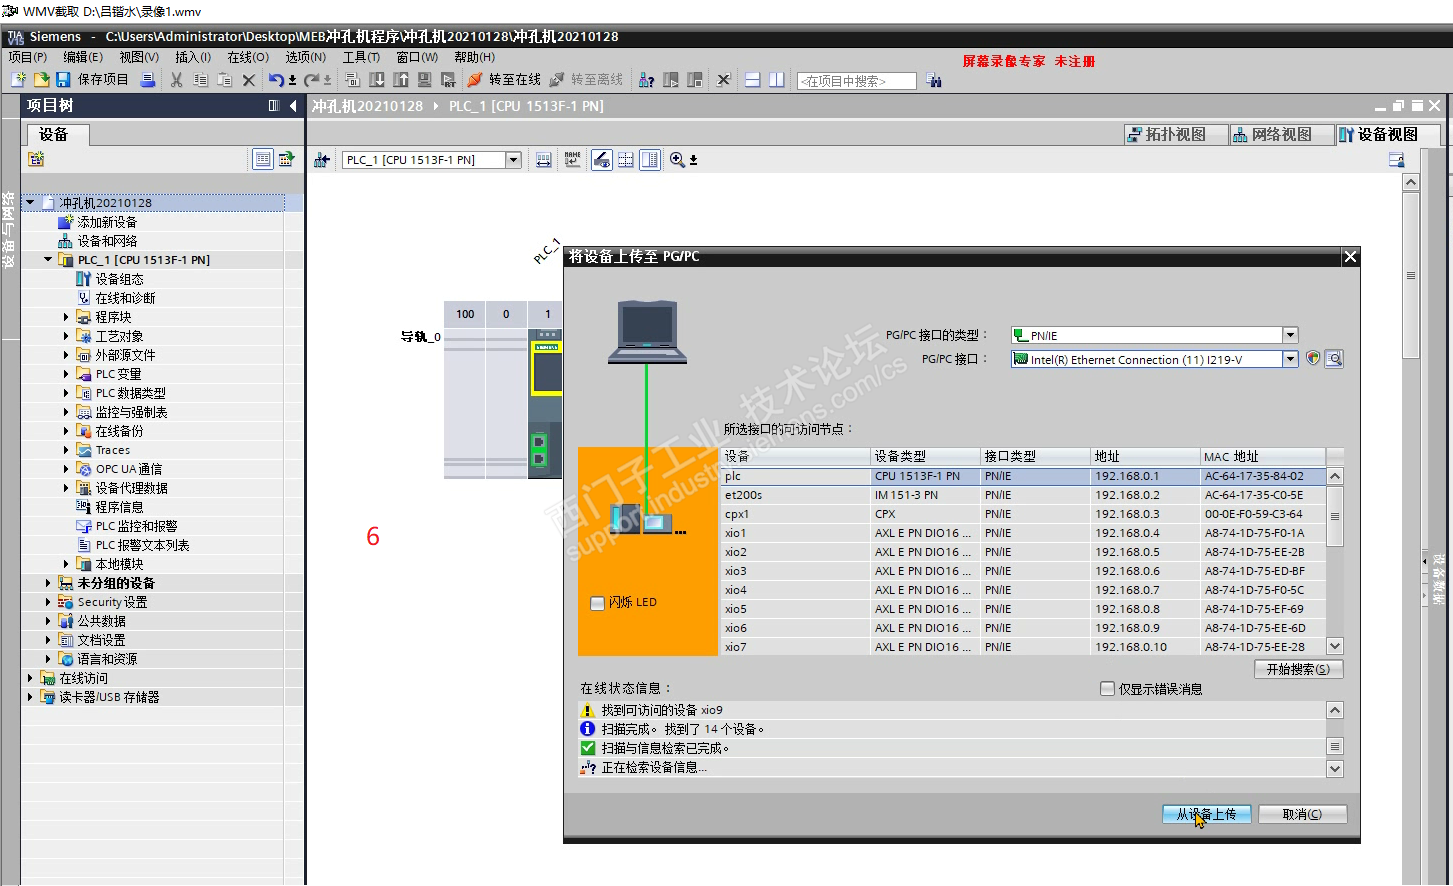Image resolution: width=1453 pixels, height=886 pixels.
Task: Select 设备组态 in project tree
Action: click(119, 279)
